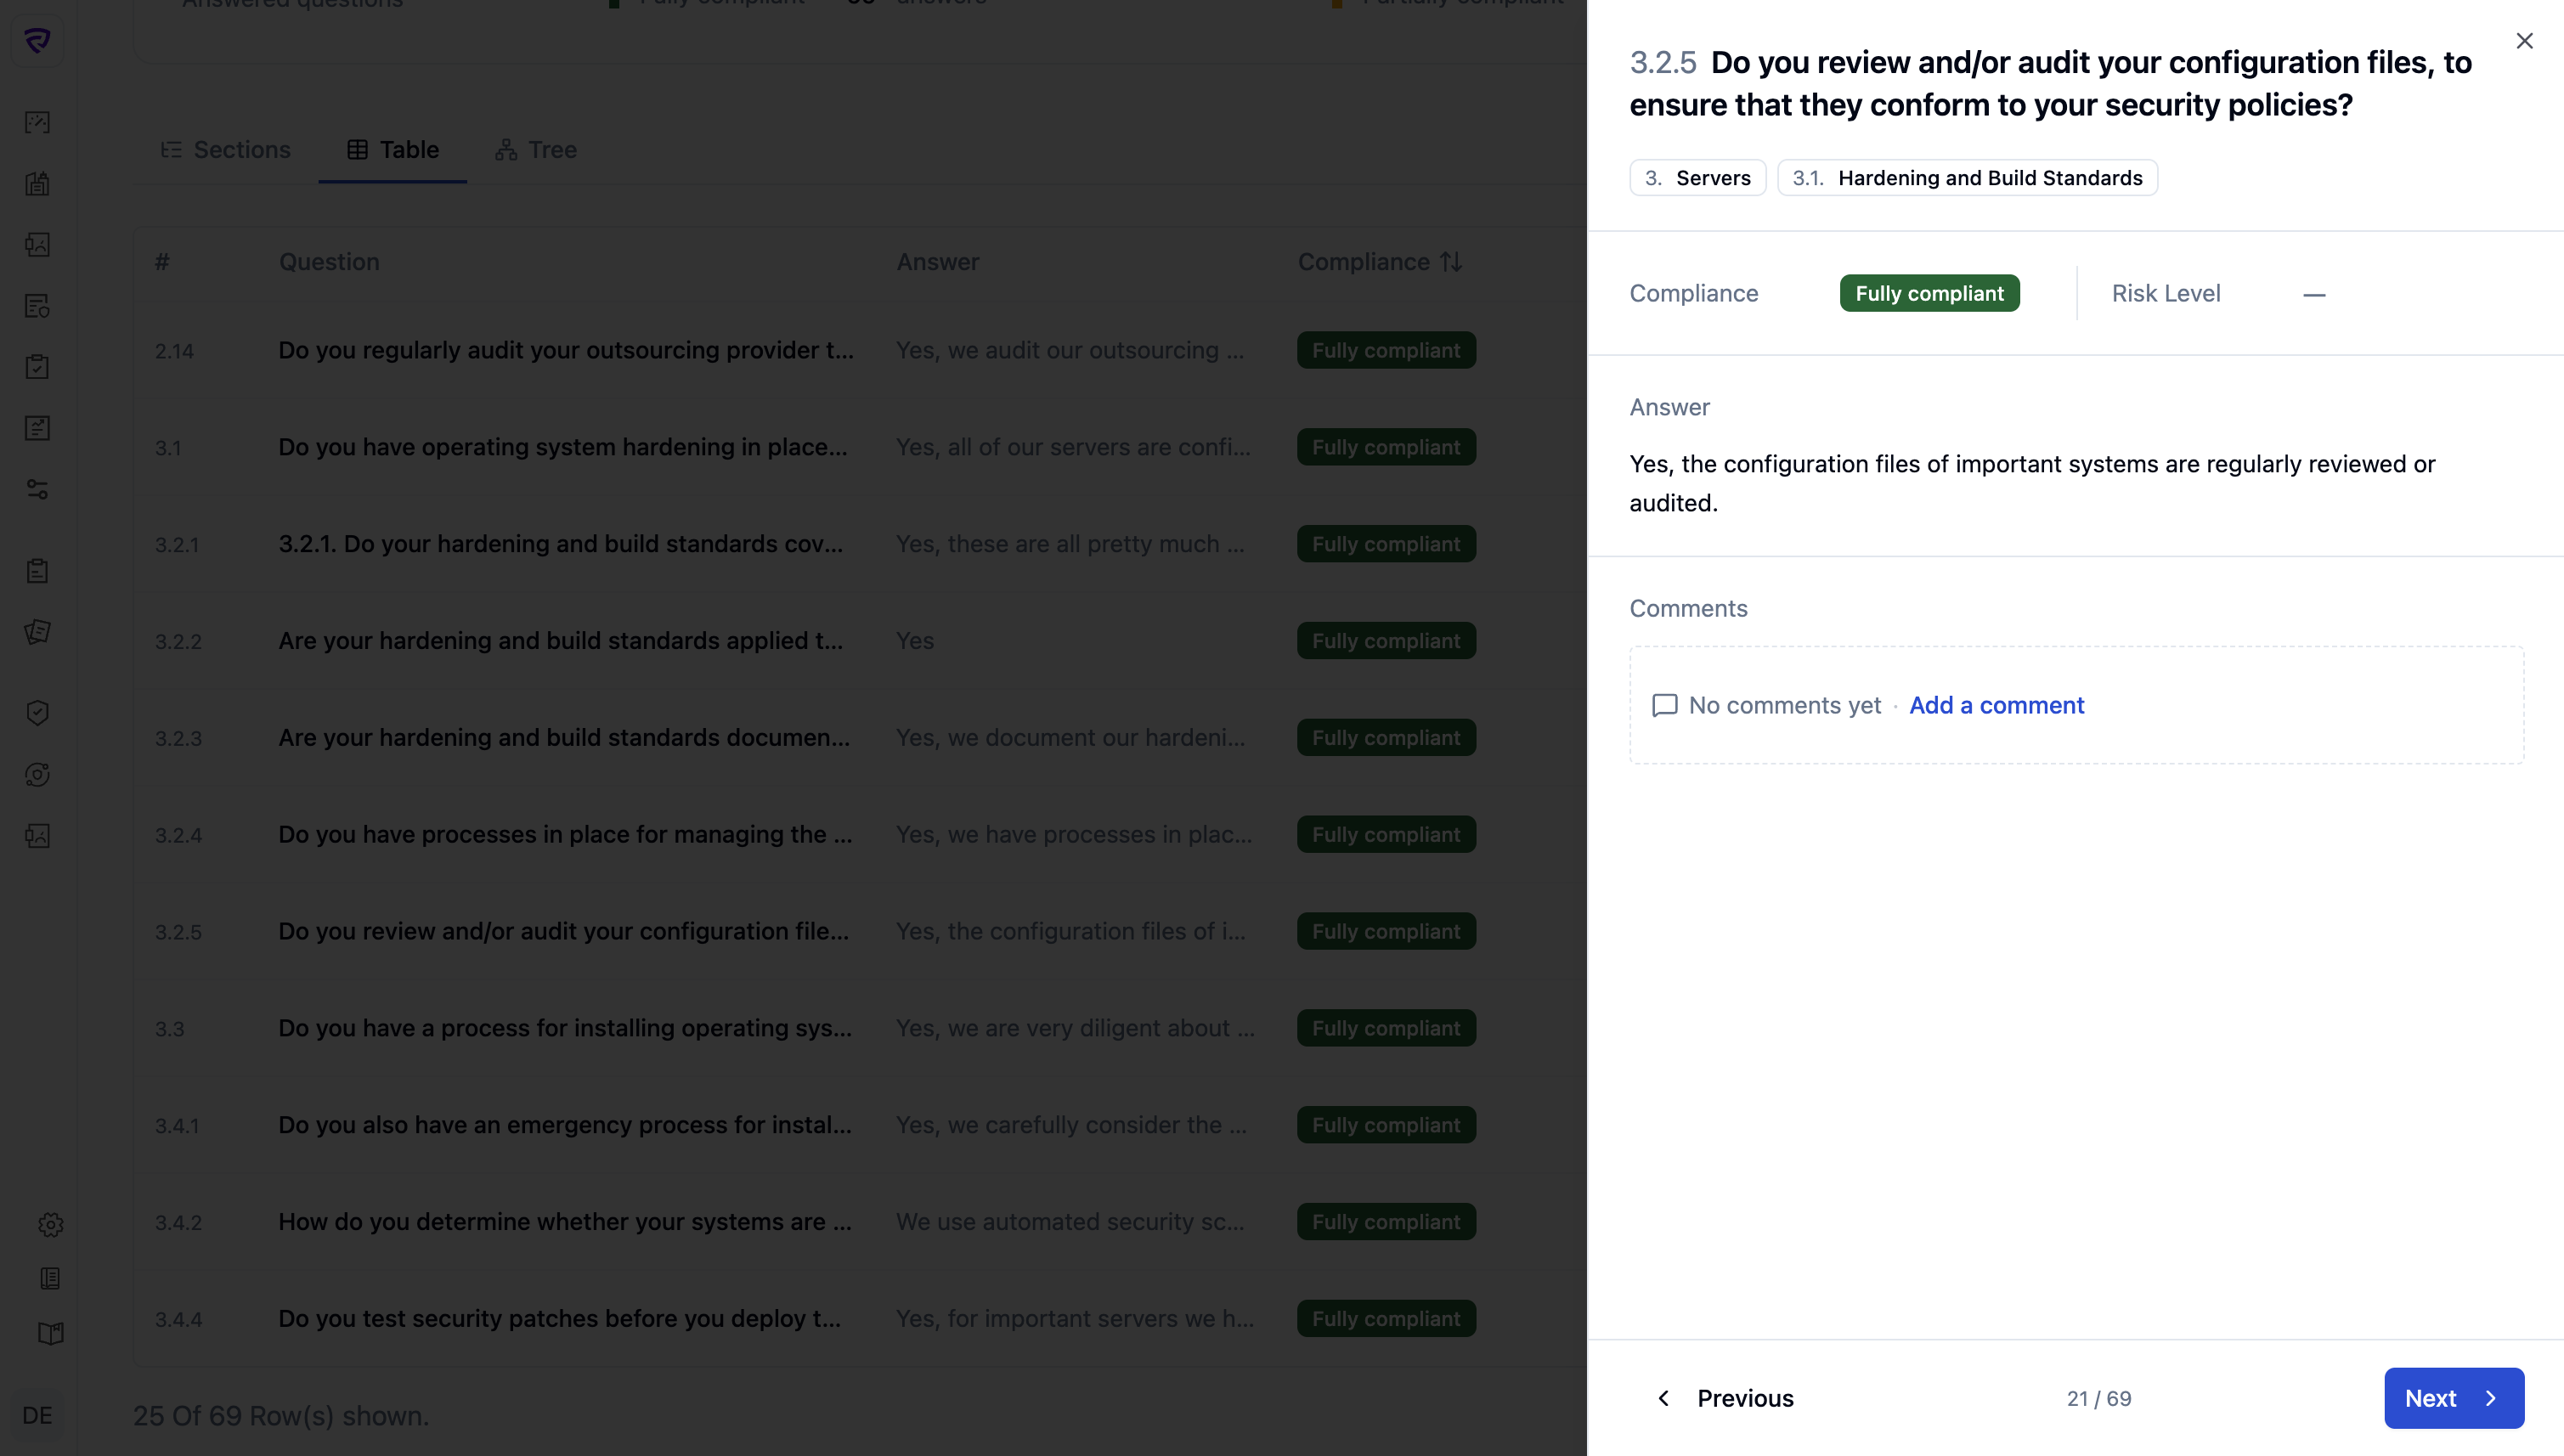Screen dimensions: 2564x1456
Task: Open row 2.14 outsourcing provider audit question
Action: click(x=566, y=351)
